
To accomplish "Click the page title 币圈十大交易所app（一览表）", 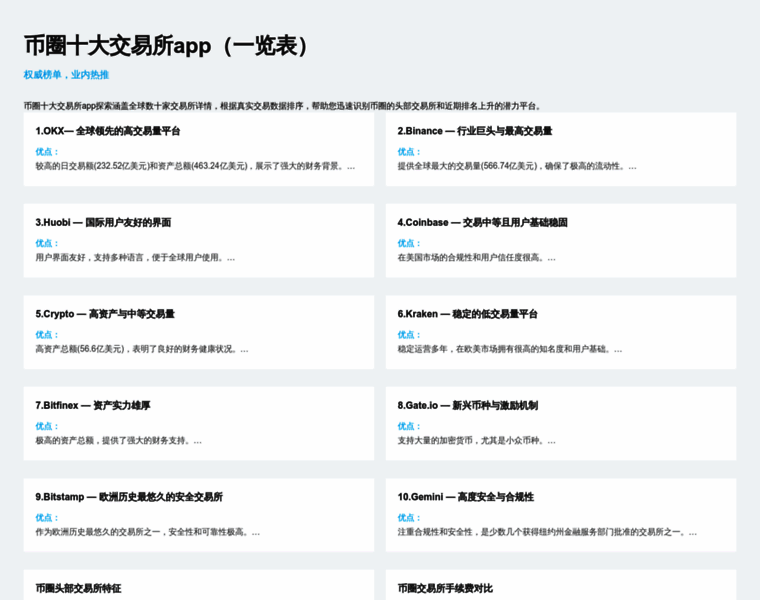I will click(167, 47).
